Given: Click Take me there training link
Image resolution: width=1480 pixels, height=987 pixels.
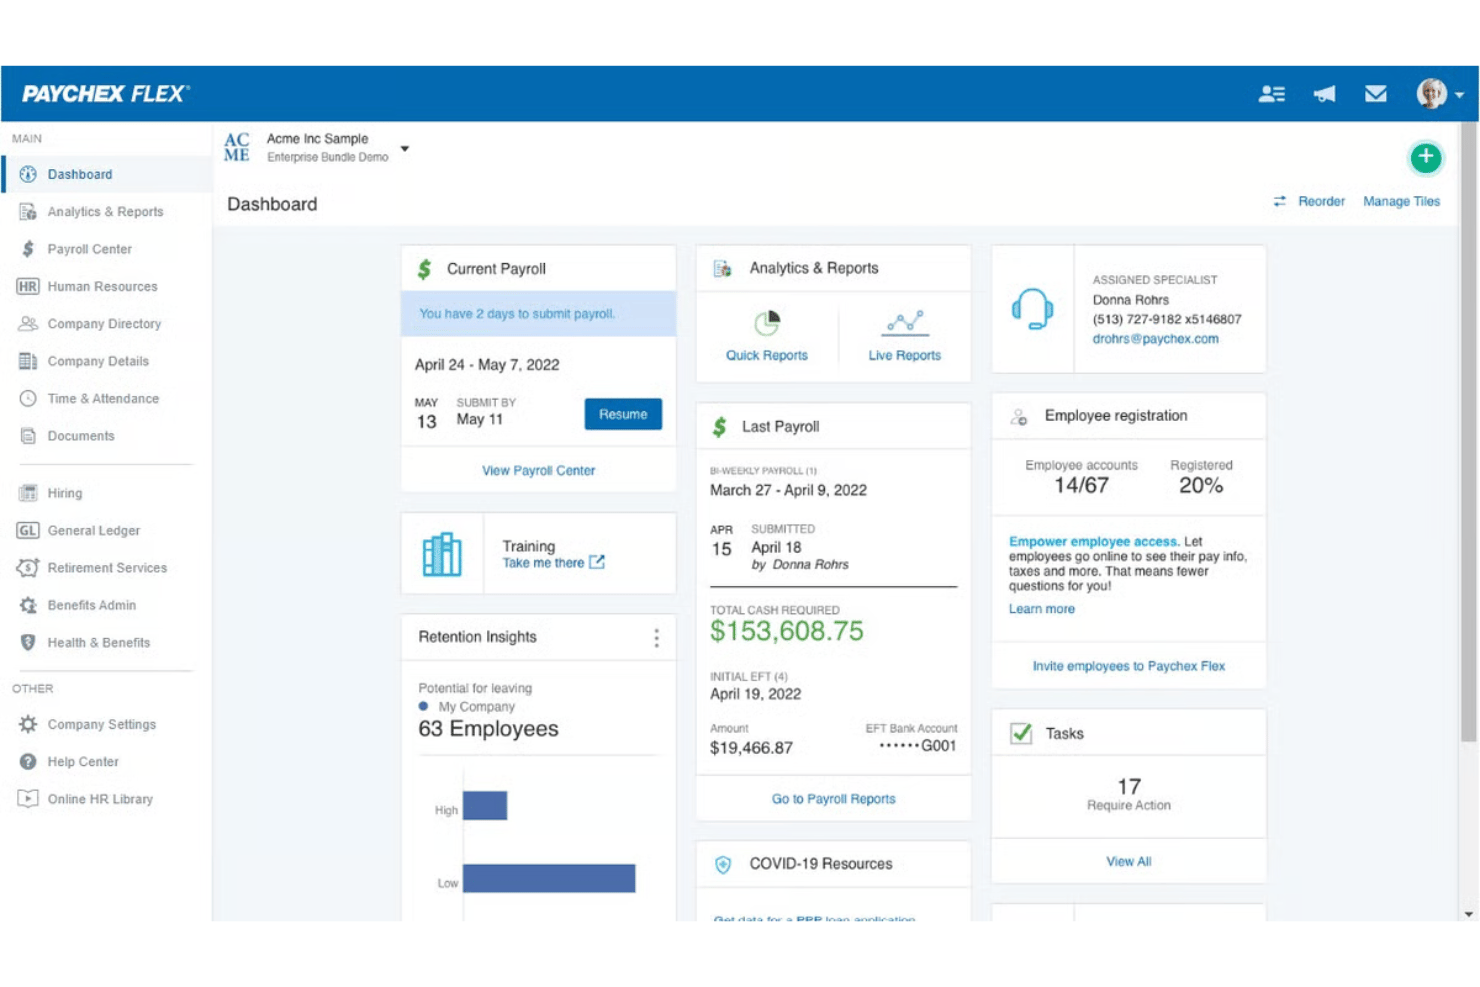Looking at the screenshot, I should [x=553, y=563].
